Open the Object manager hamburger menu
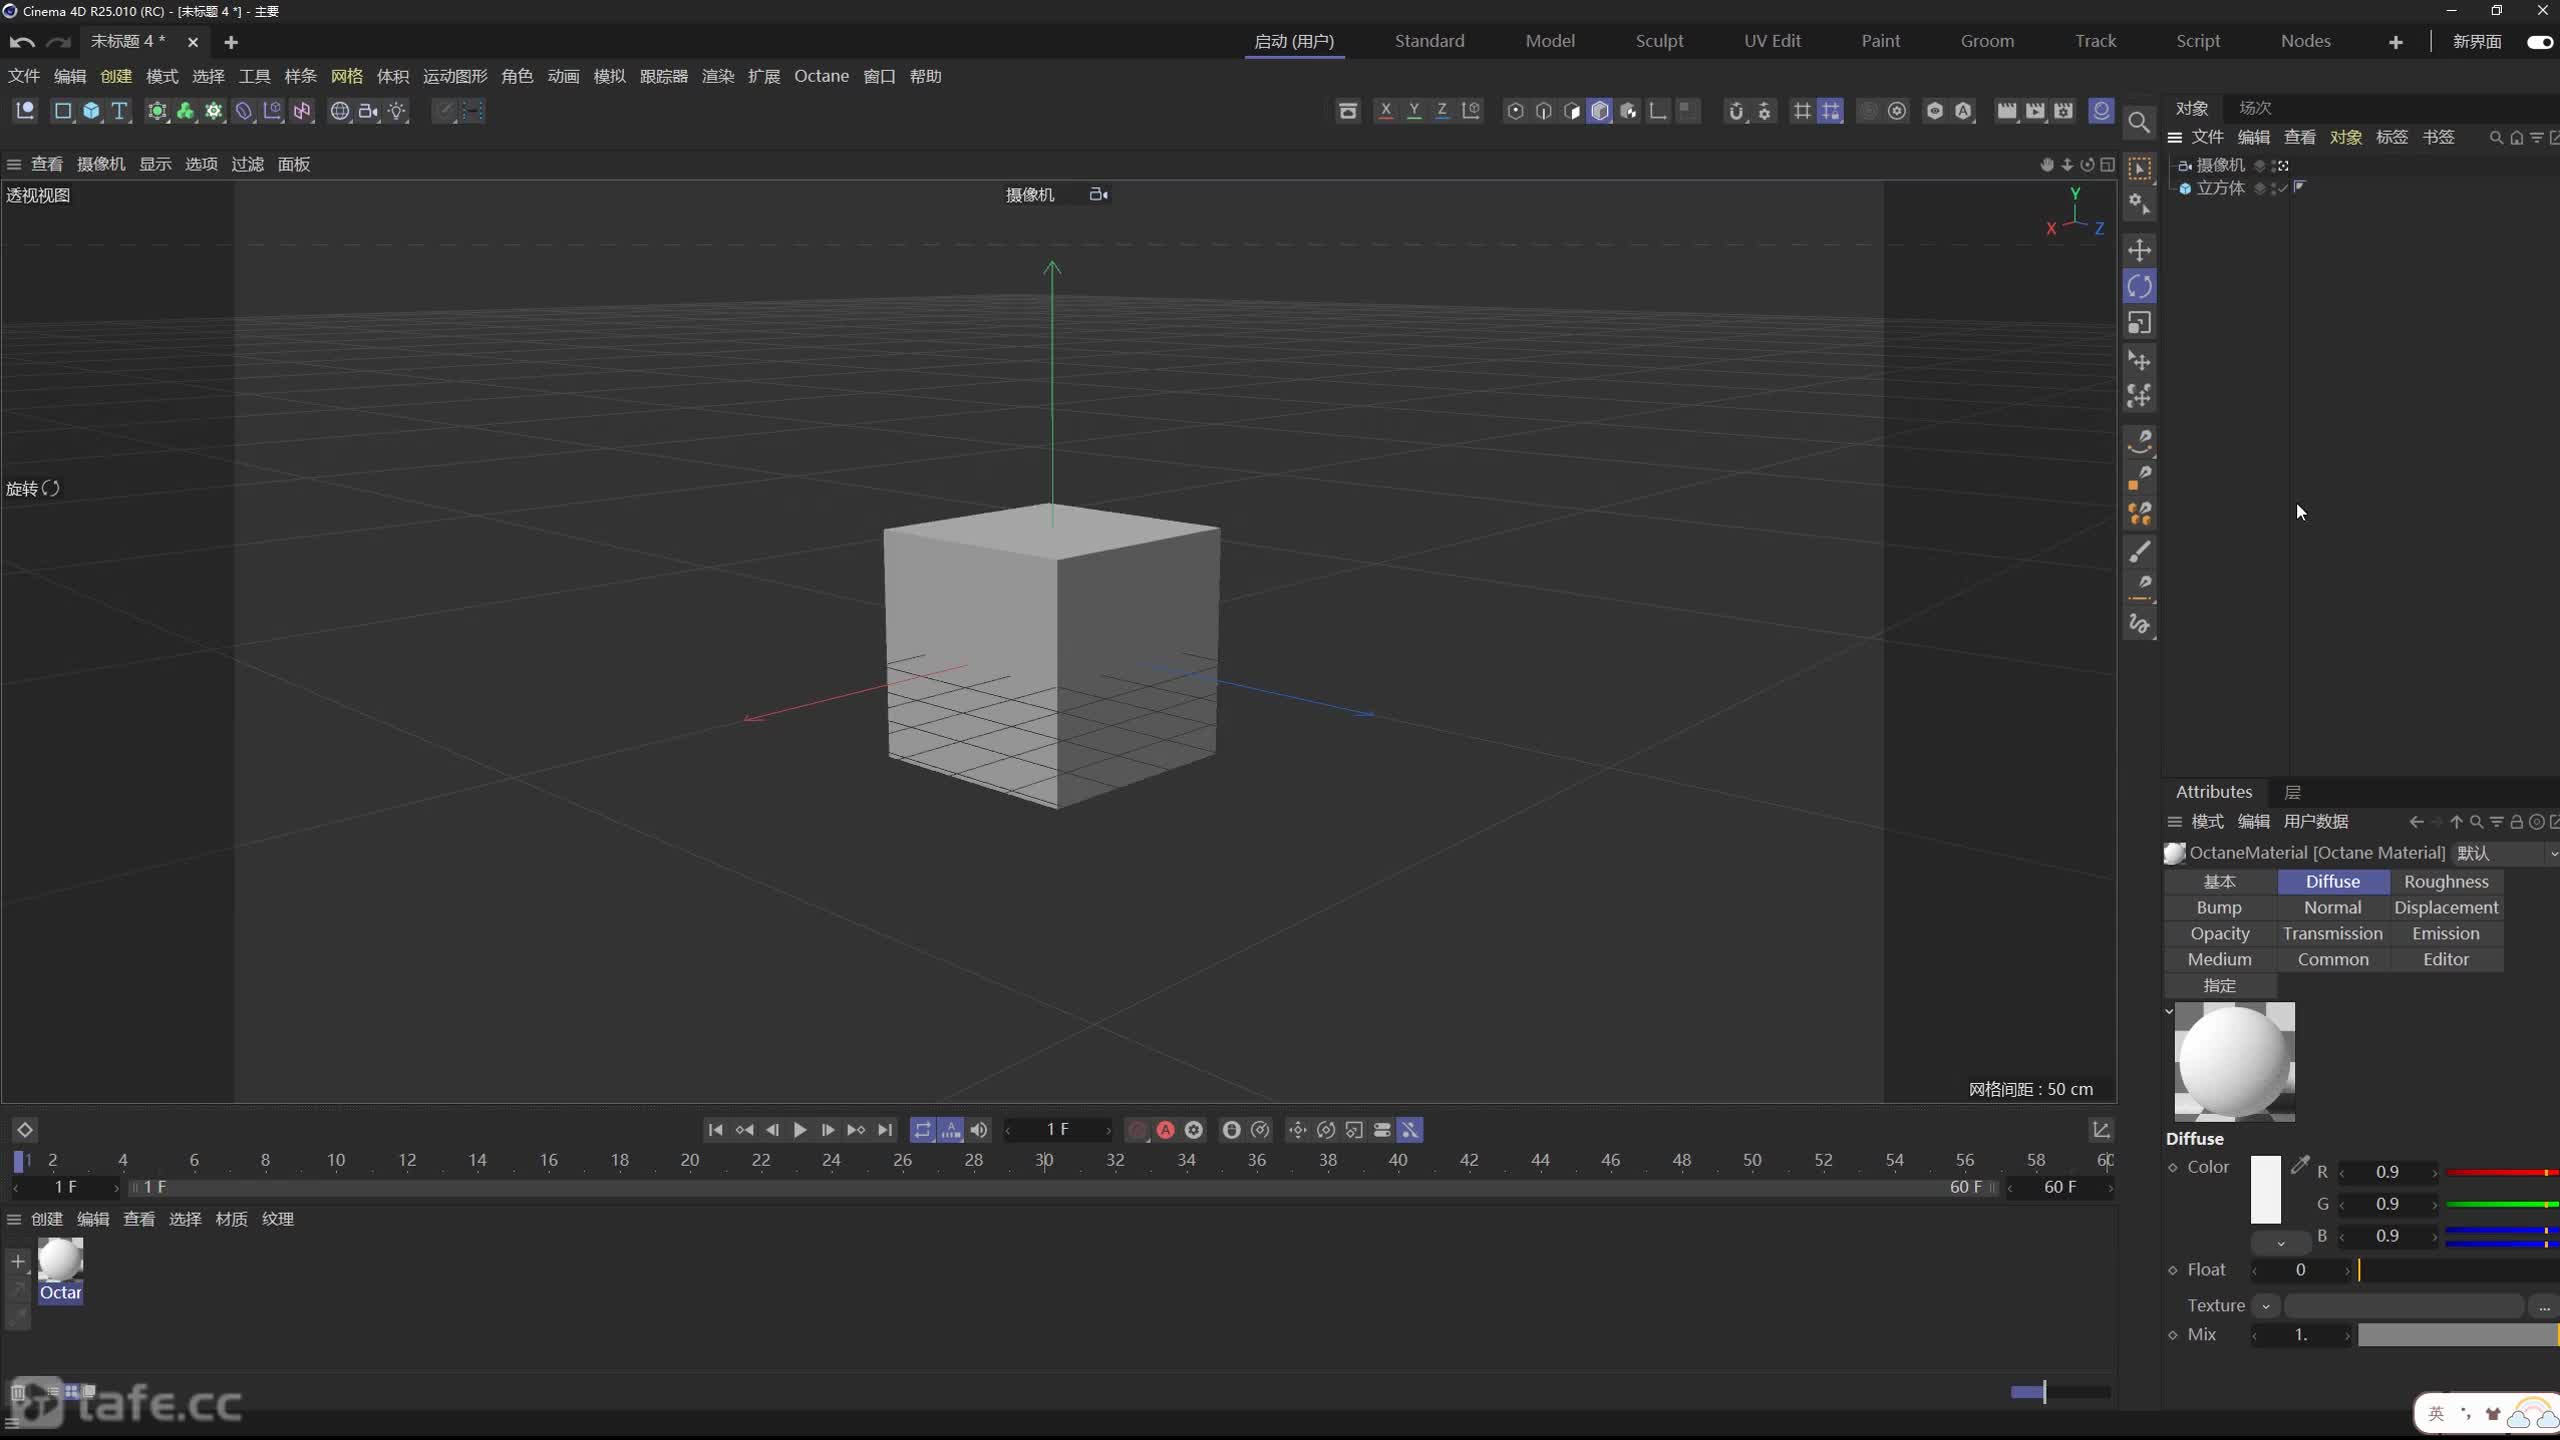This screenshot has width=2560, height=1440. point(2174,138)
